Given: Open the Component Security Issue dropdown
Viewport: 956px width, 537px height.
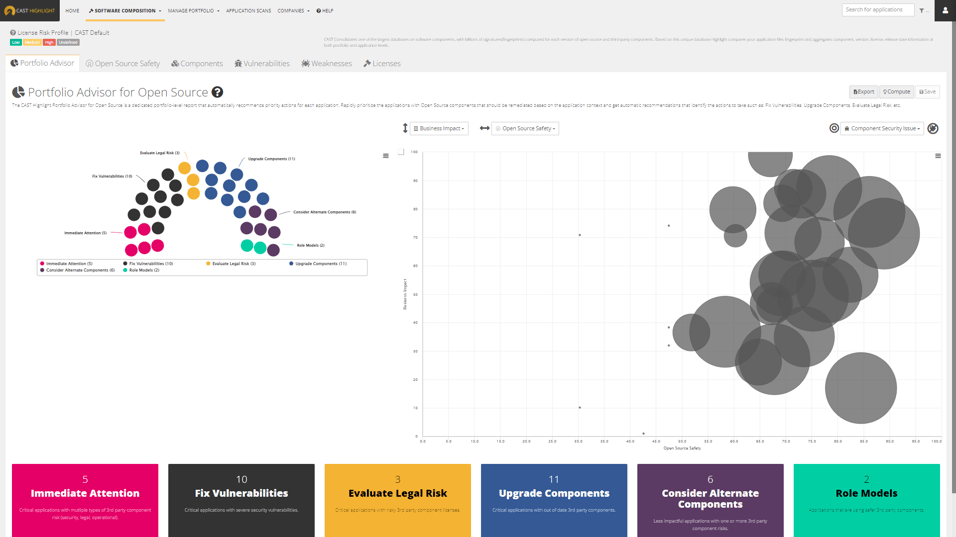Looking at the screenshot, I should point(882,129).
